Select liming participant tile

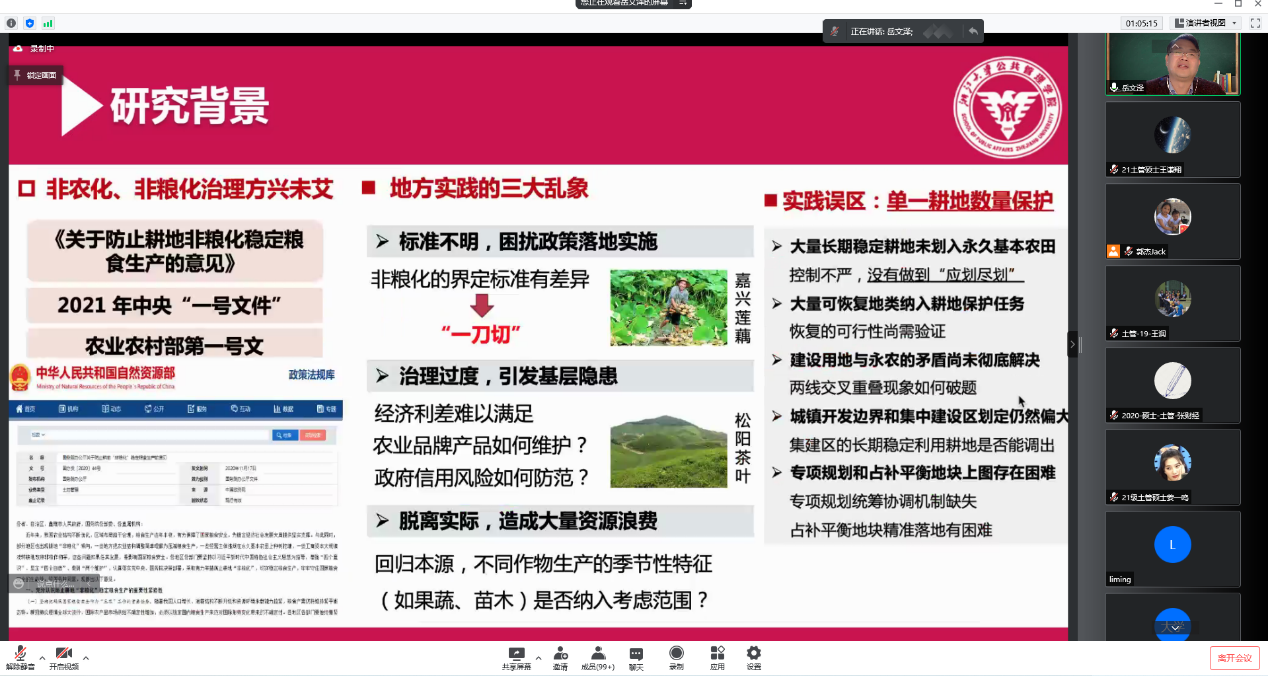click(1173, 549)
